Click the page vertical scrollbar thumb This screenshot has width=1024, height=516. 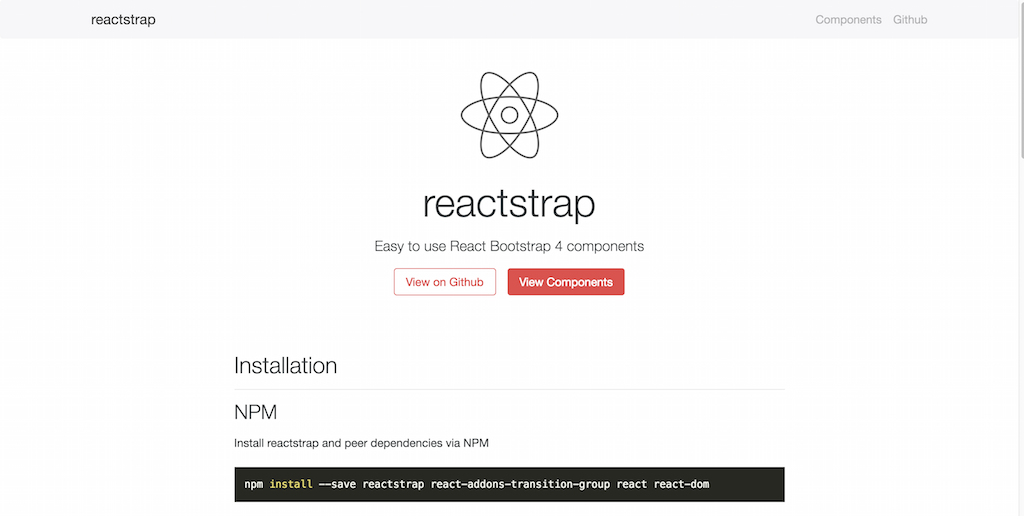coord(1021,78)
